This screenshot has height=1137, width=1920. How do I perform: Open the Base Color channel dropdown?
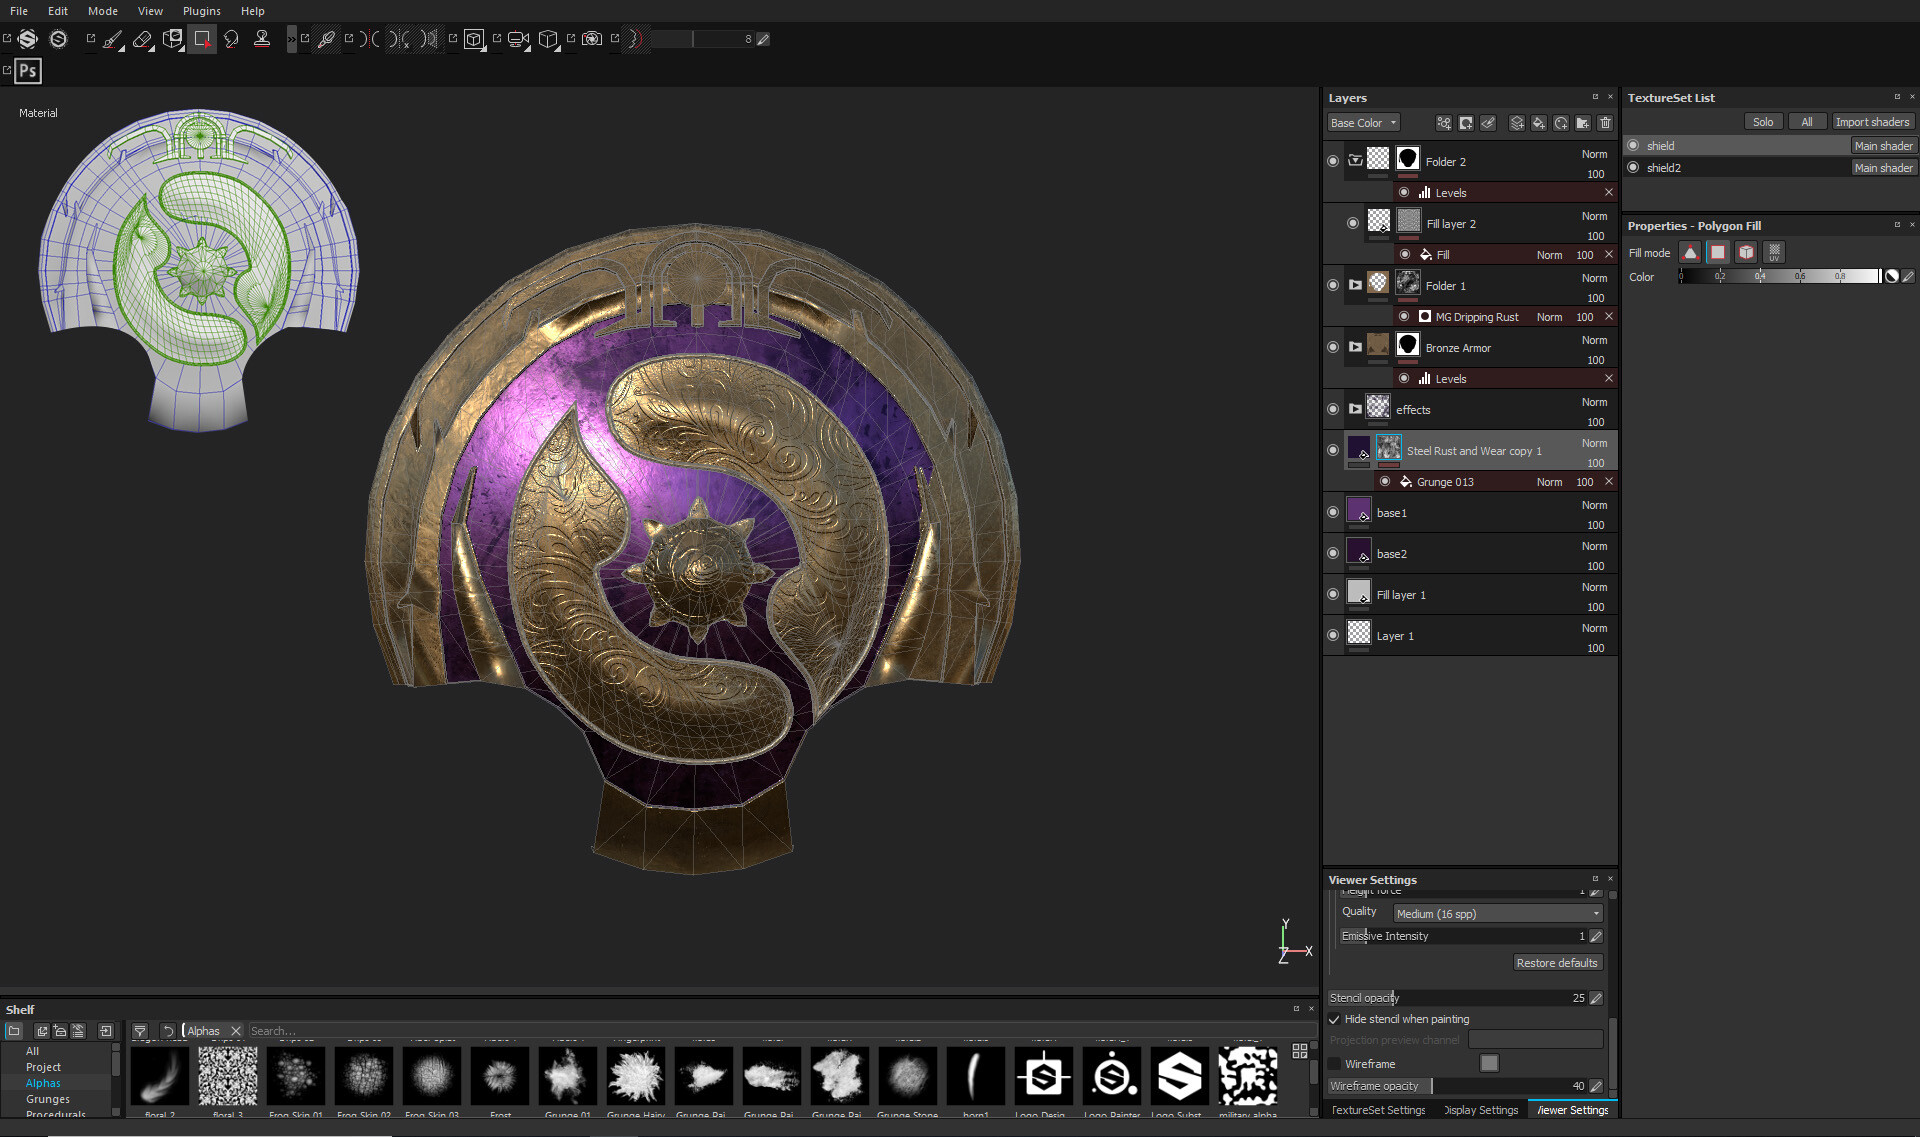(1363, 123)
